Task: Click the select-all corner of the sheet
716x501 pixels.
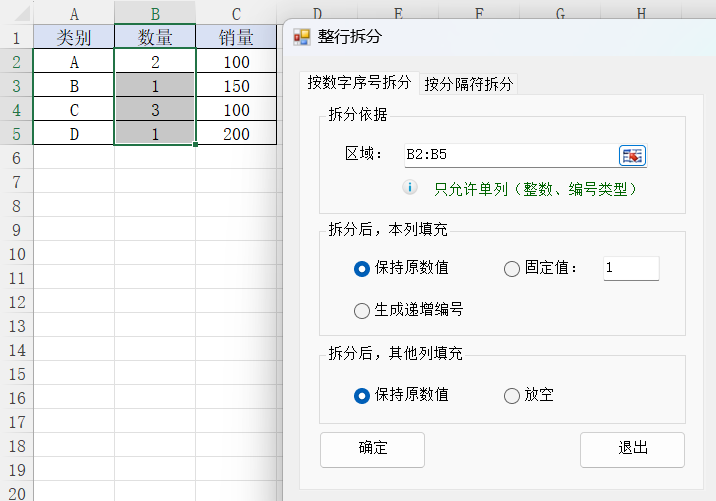Action: point(20,13)
